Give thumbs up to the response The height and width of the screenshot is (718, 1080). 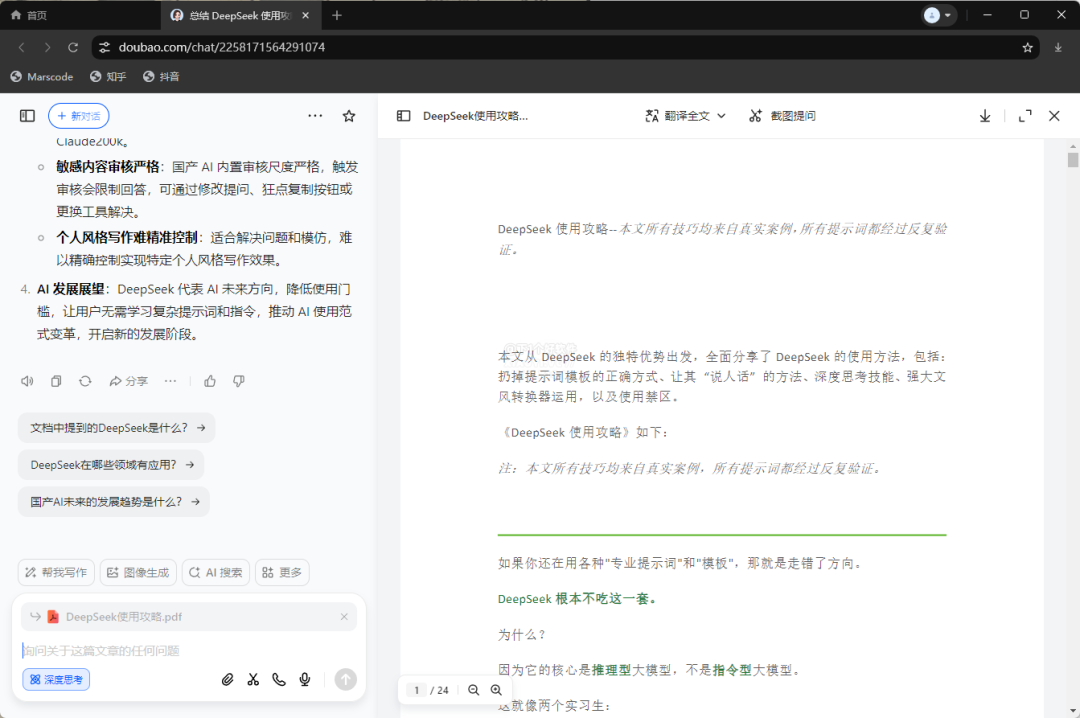(x=210, y=381)
